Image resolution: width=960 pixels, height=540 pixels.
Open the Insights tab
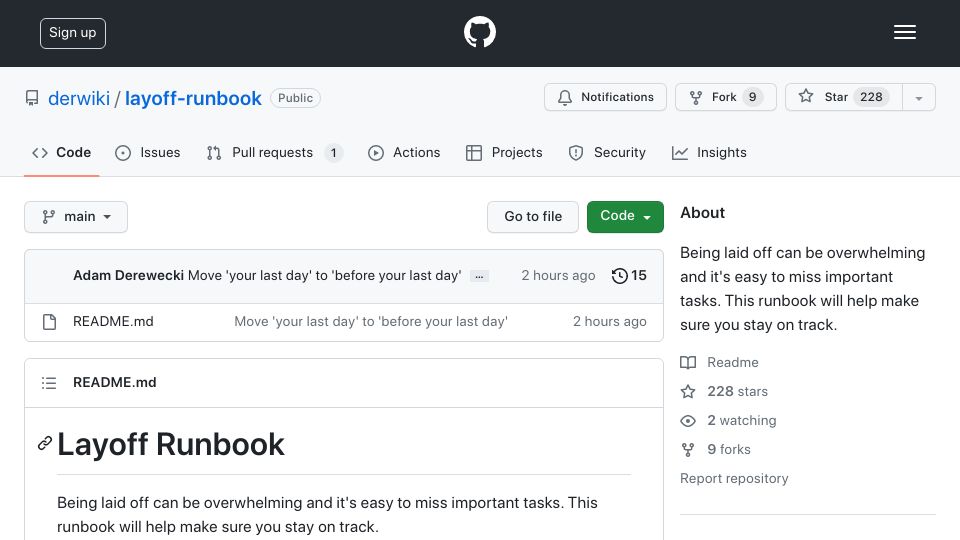tap(709, 152)
